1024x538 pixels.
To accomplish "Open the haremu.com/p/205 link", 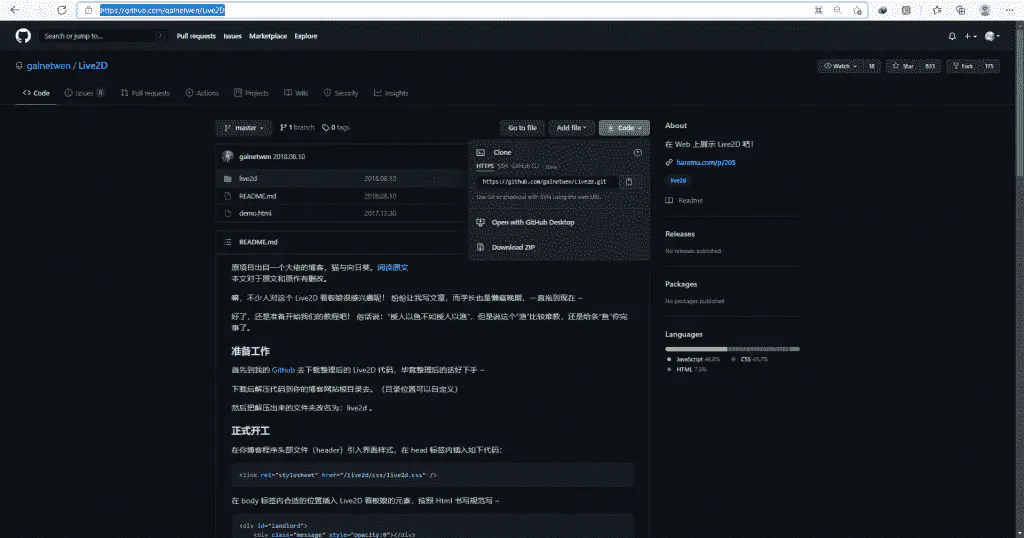I will click(706, 163).
